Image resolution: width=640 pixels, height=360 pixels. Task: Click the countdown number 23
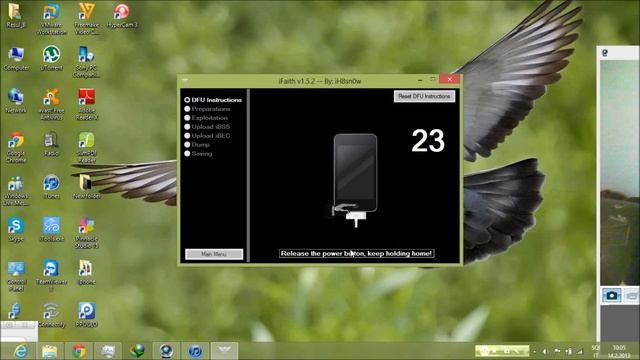point(428,141)
